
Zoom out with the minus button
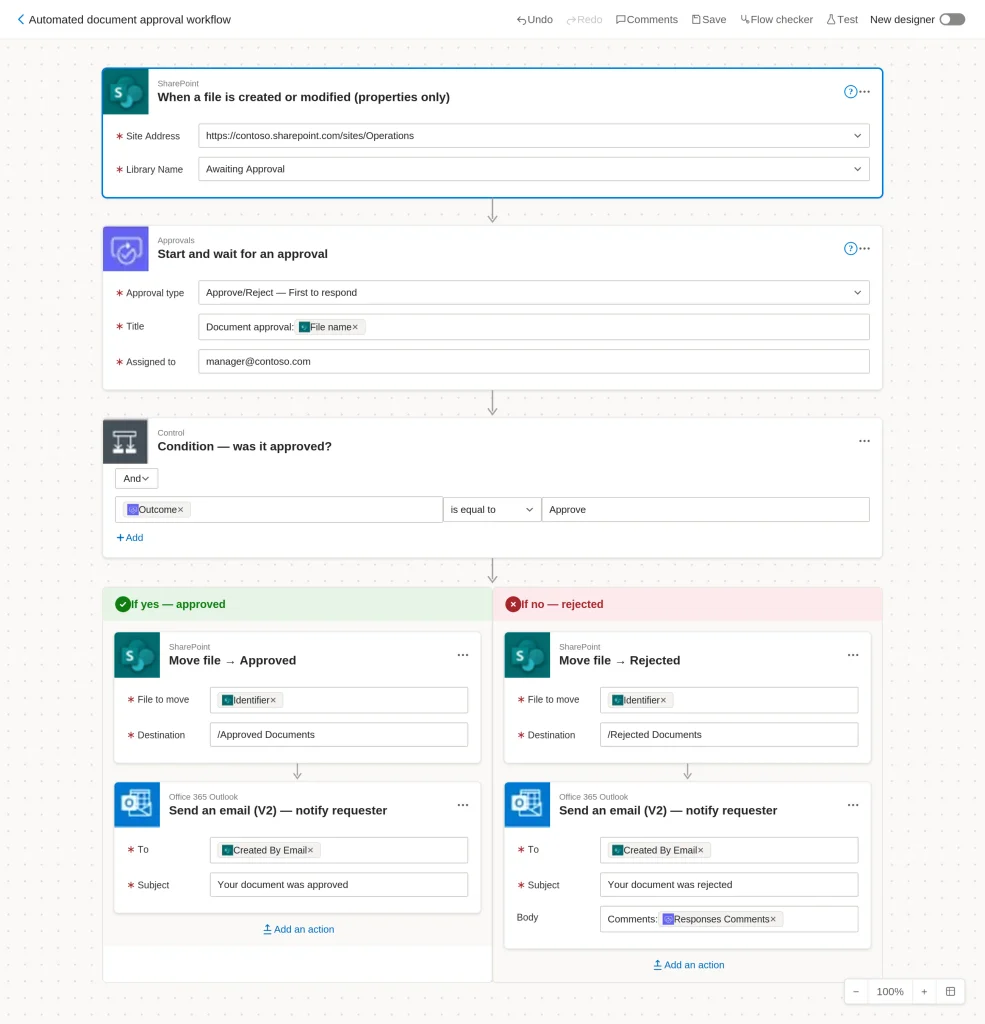point(856,991)
